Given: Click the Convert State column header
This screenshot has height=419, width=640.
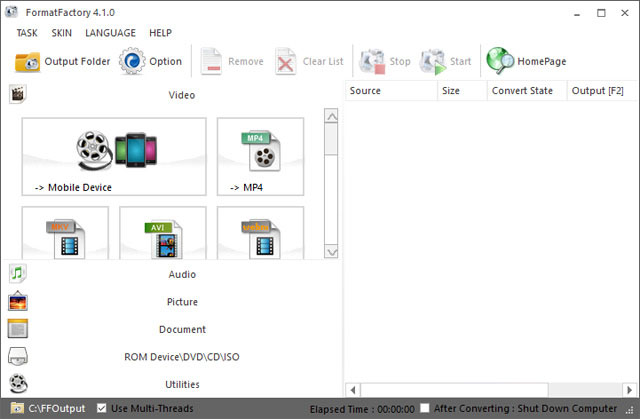Looking at the screenshot, I should point(527,91).
